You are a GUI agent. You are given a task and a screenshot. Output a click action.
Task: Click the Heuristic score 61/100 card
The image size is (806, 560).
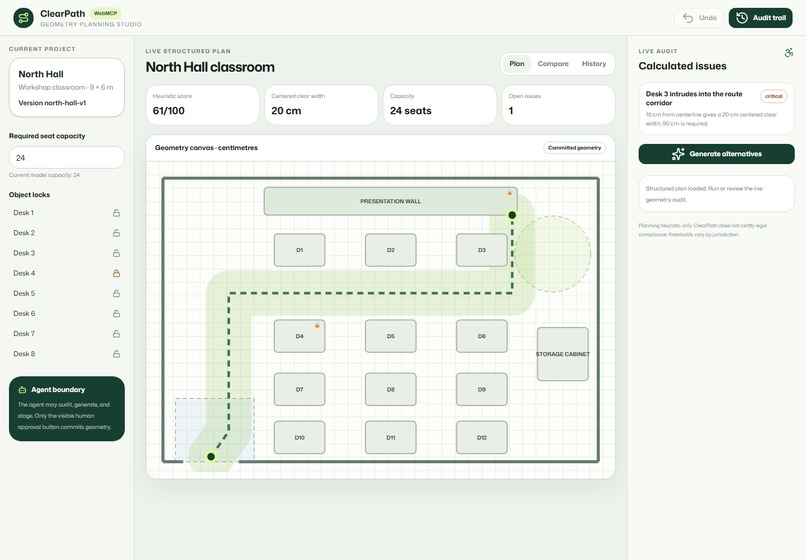coord(202,105)
